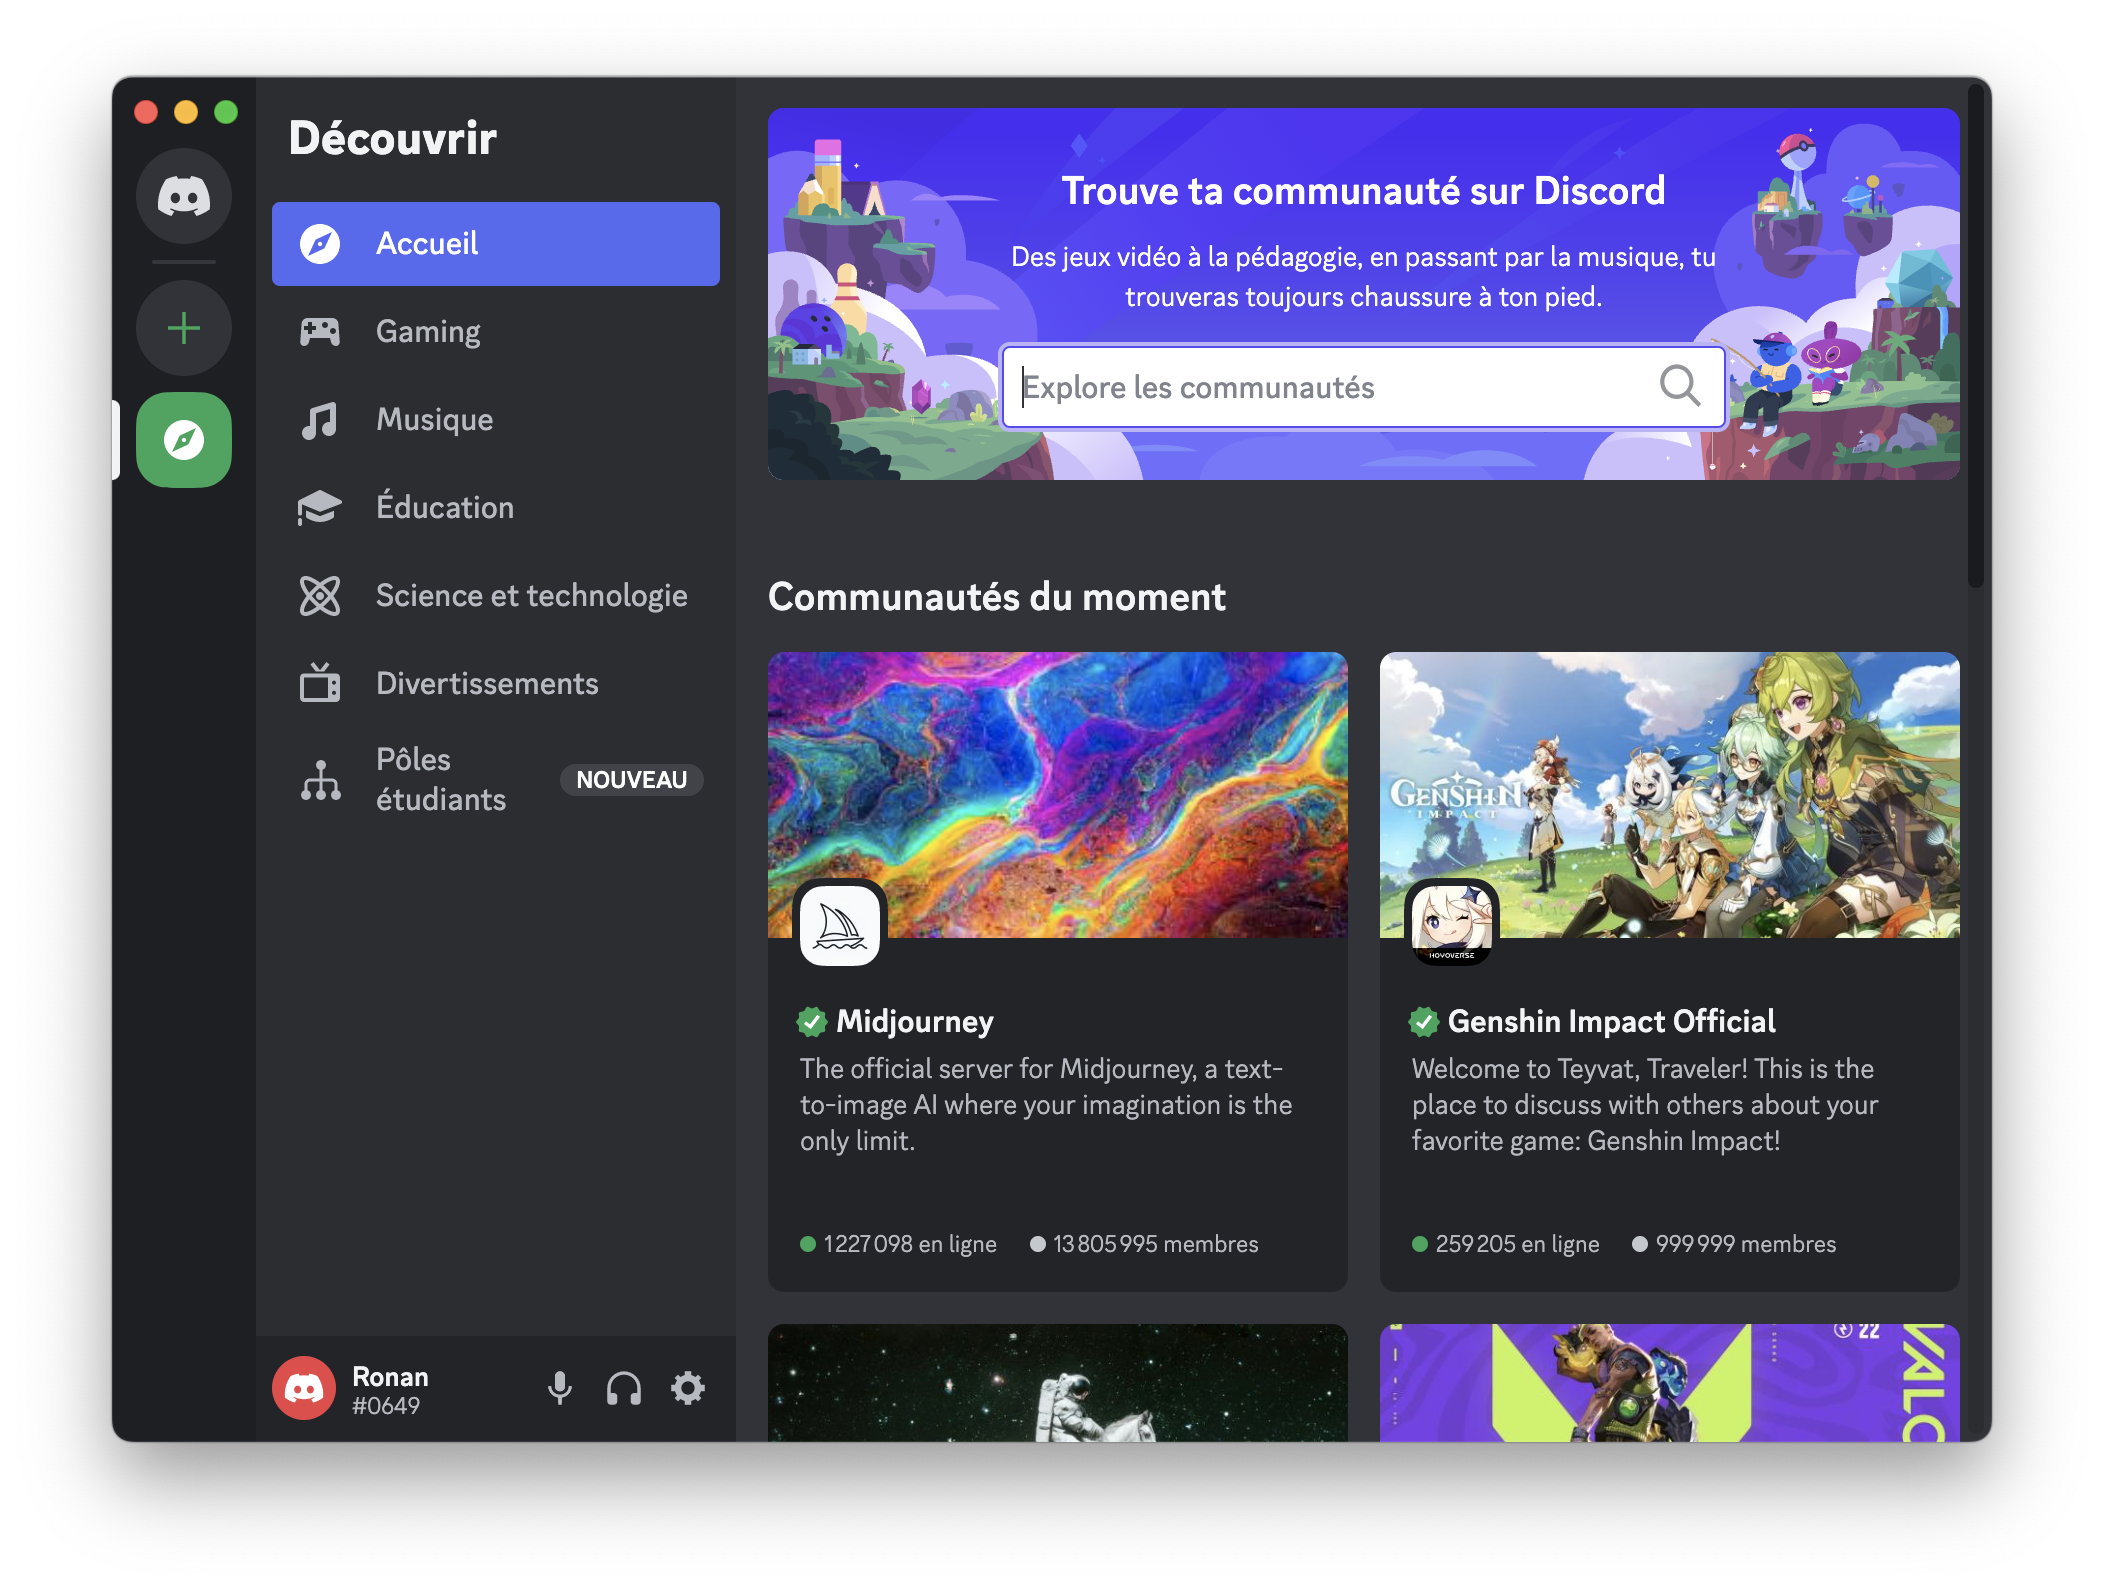Click the Trouve ta communauté sur Discord headline
The image size is (2104, 1590).
point(1363,191)
